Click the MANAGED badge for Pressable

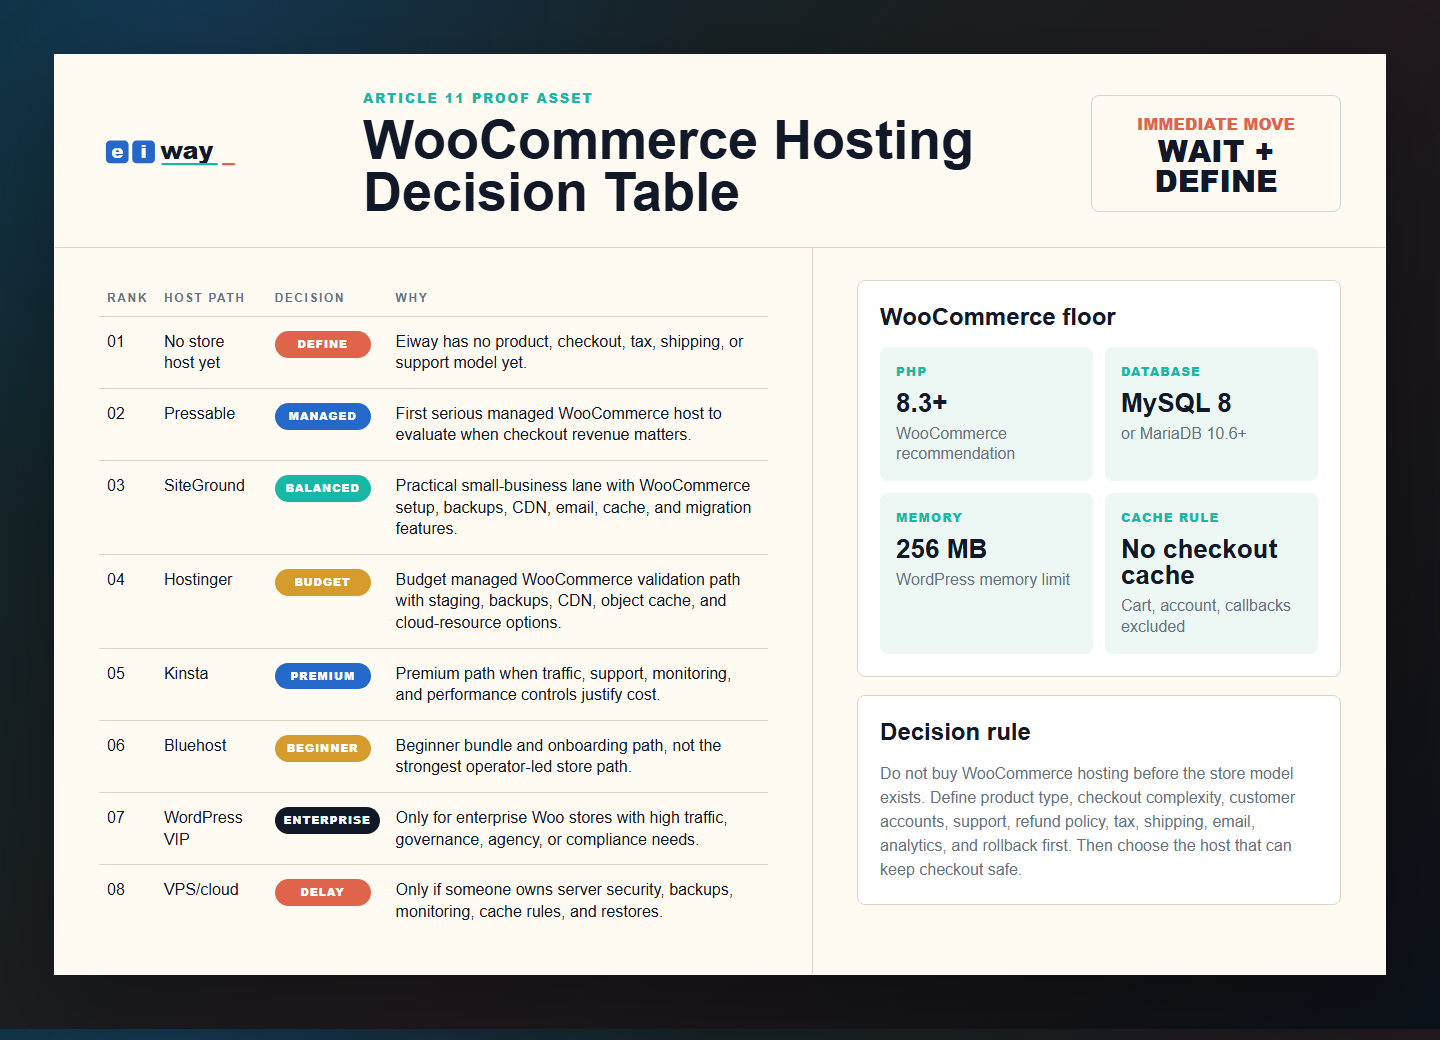click(x=322, y=416)
